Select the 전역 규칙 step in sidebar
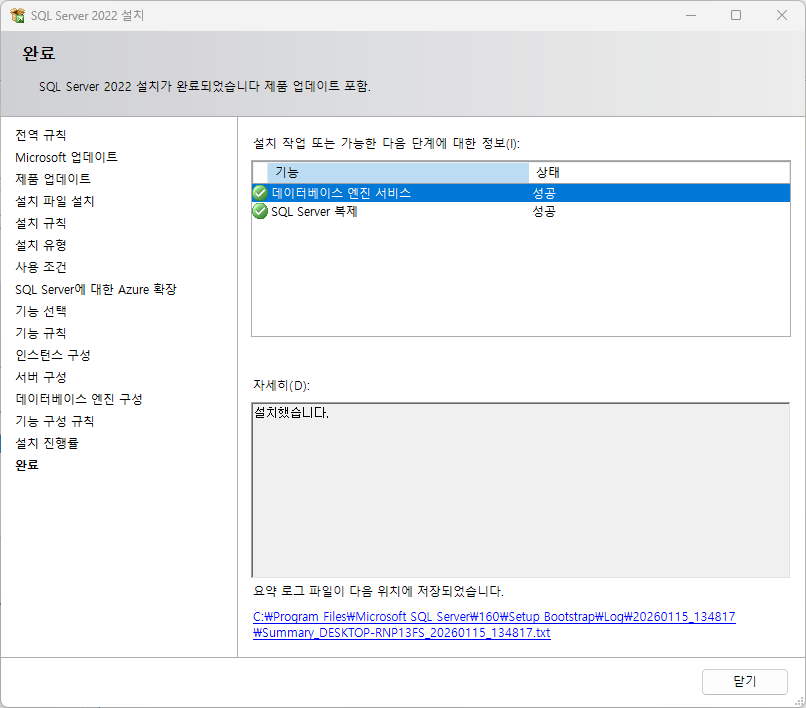Viewport: 806px width, 708px height. pos(41,135)
